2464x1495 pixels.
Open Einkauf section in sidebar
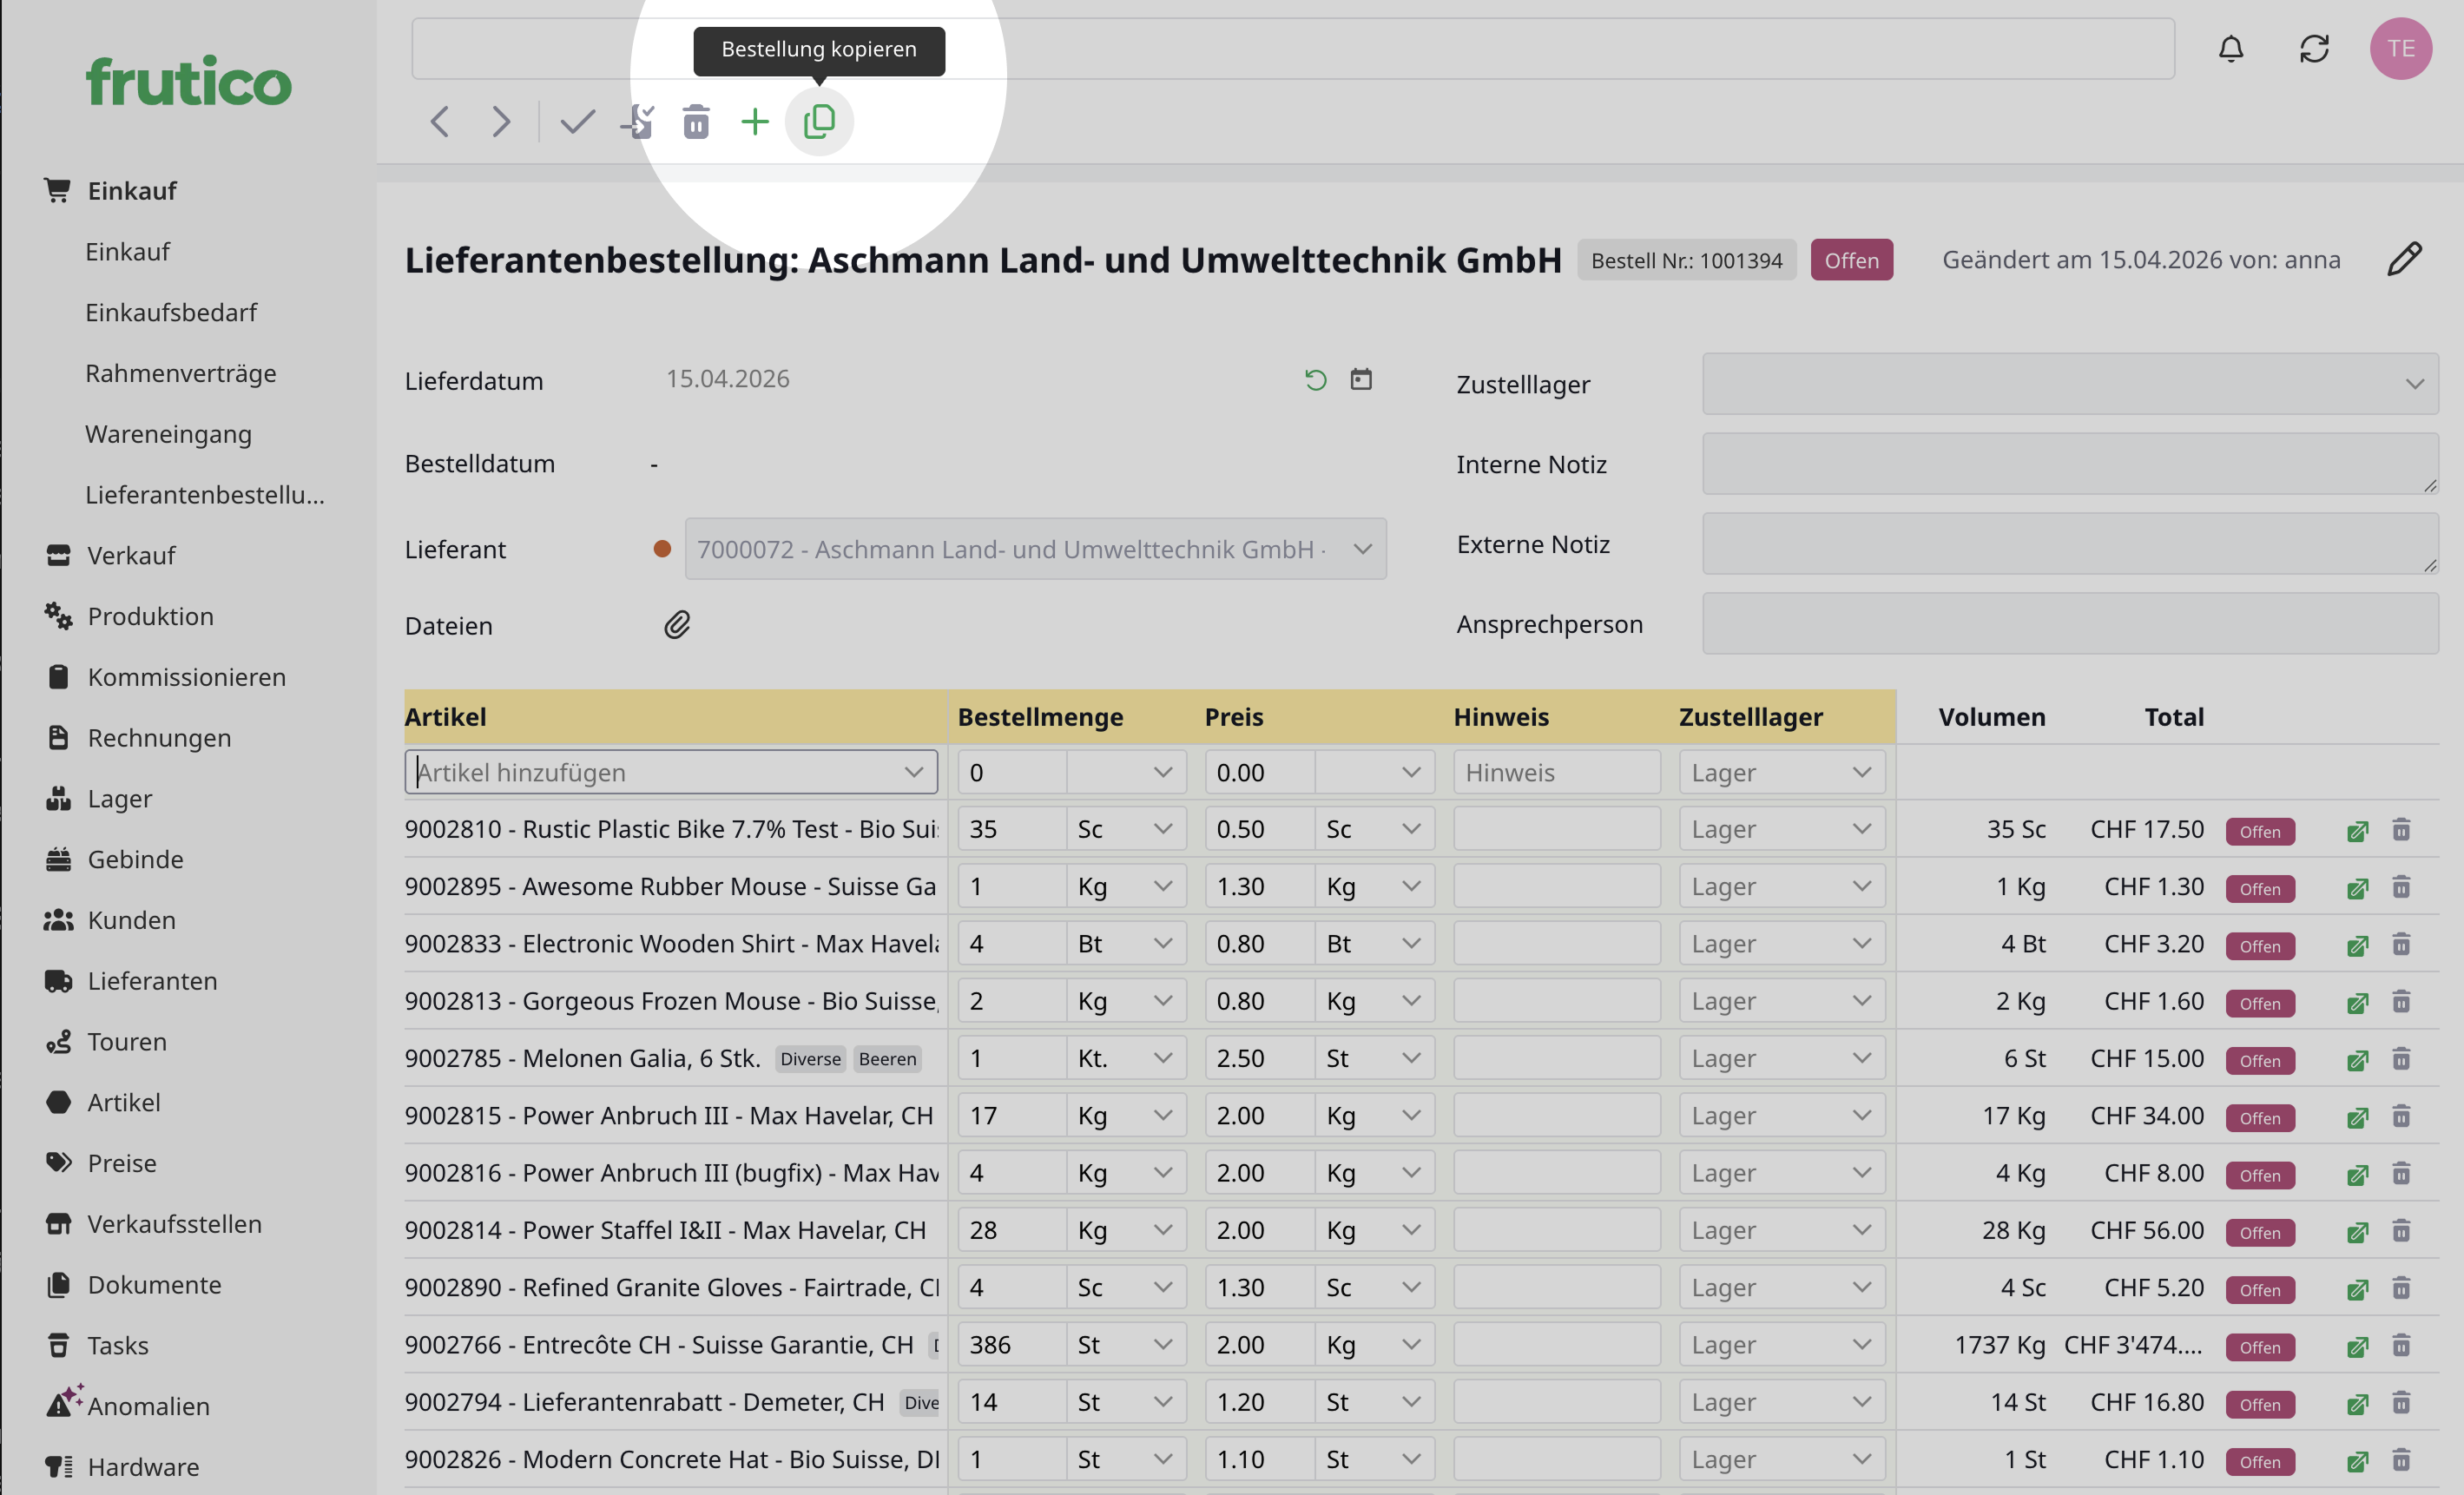pos(131,190)
